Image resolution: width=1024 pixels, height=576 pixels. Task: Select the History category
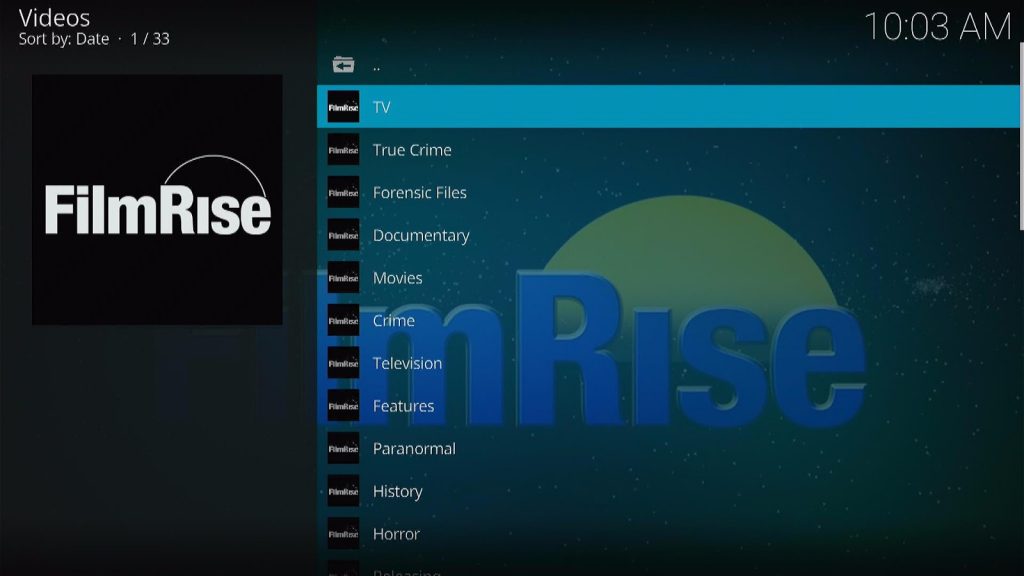point(668,491)
